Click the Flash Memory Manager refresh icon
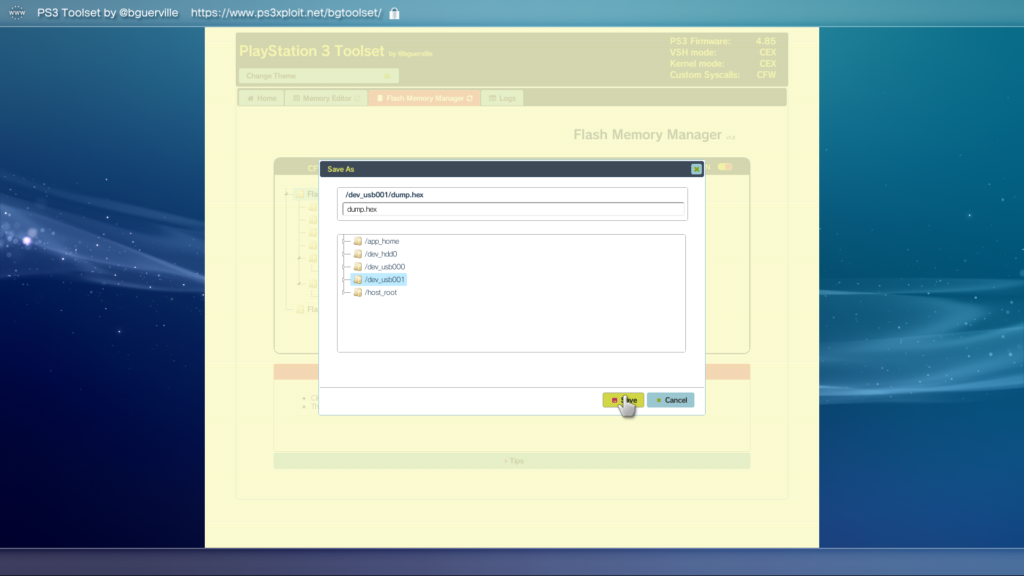1024x576 pixels. 470,99
